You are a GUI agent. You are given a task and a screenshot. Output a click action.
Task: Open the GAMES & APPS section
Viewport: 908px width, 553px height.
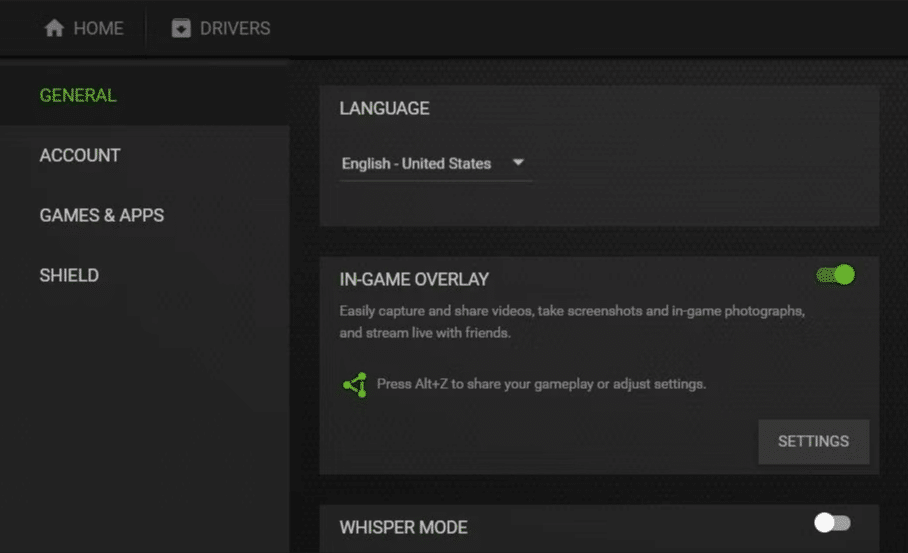coord(102,215)
